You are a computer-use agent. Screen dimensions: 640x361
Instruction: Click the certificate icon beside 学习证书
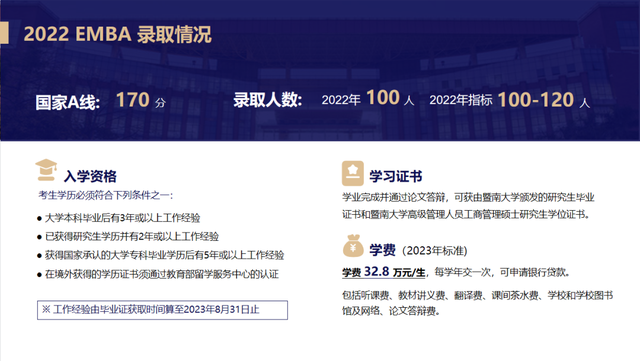pyautogui.click(x=353, y=174)
